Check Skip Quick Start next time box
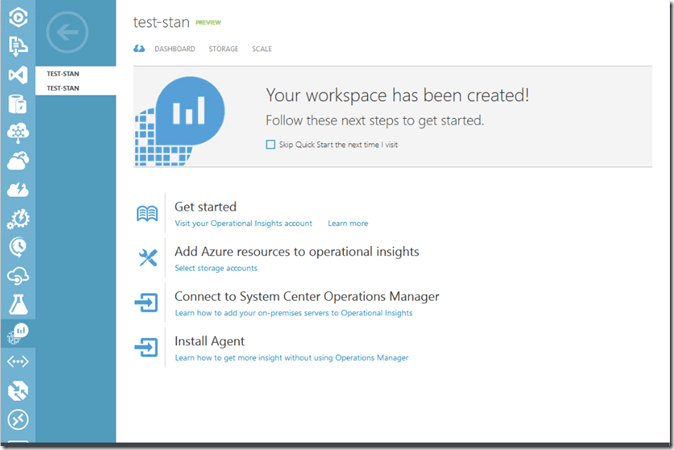Screen dimensions: 674x450 click(270, 144)
